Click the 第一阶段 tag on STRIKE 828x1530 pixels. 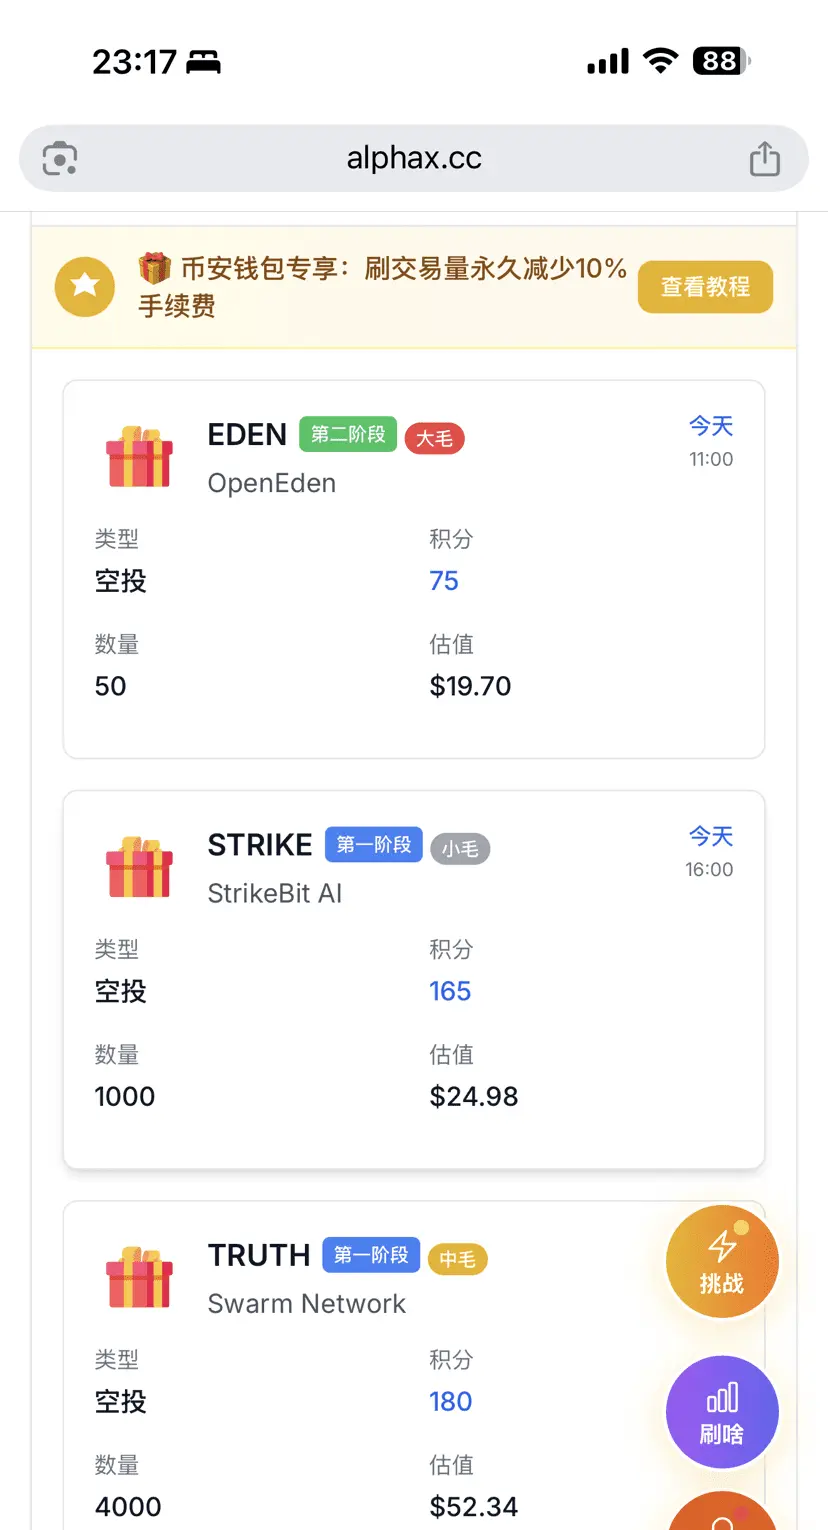[x=374, y=845]
